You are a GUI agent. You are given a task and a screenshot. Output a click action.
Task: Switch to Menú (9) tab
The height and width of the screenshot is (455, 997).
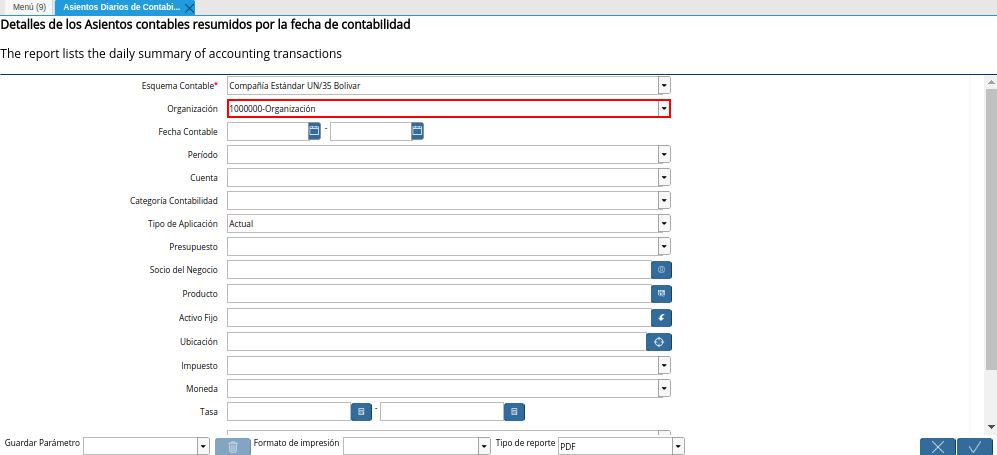click(x=29, y=8)
